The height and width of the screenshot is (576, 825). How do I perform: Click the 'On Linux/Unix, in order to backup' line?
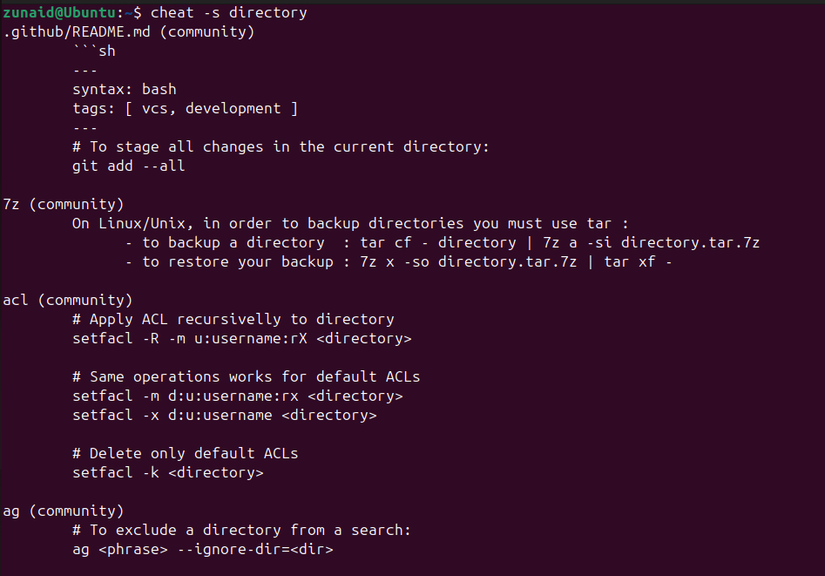[x=350, y=224]
